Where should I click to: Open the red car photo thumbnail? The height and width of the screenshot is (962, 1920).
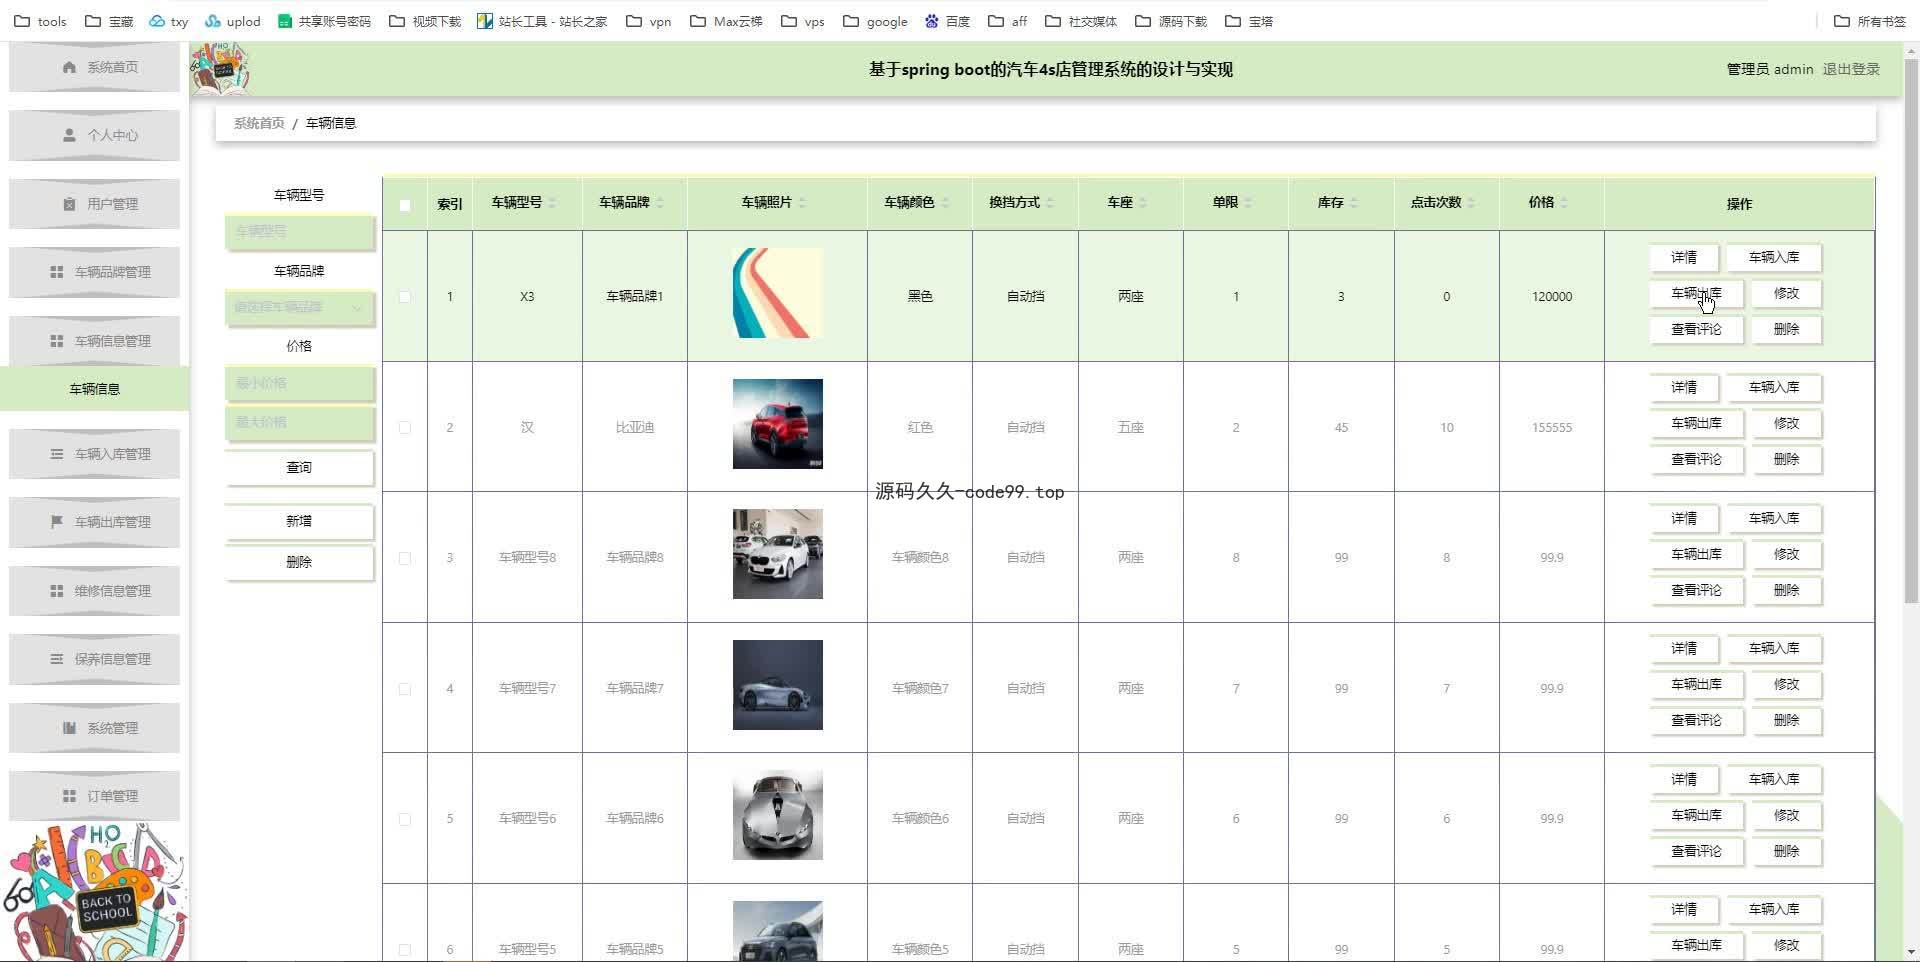tap(778, 424)
